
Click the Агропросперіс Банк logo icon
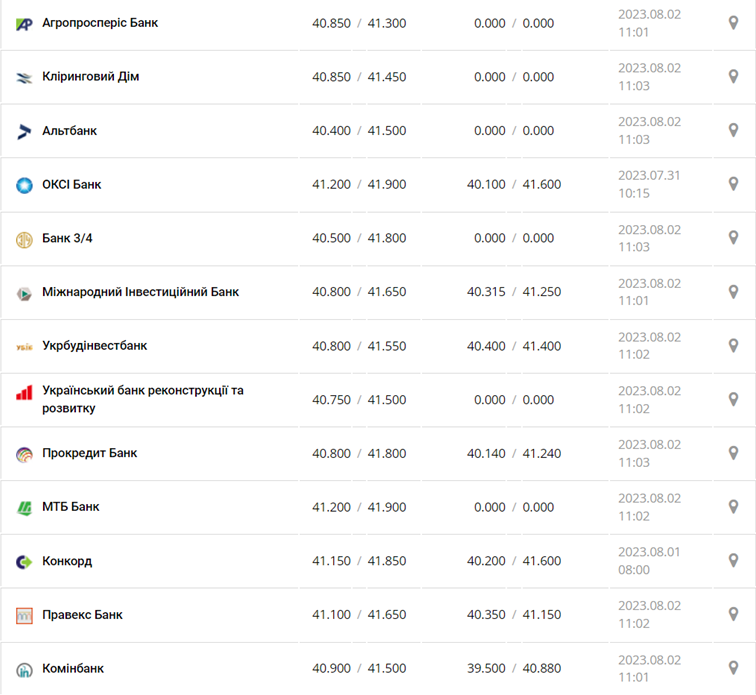click(25, 23)
